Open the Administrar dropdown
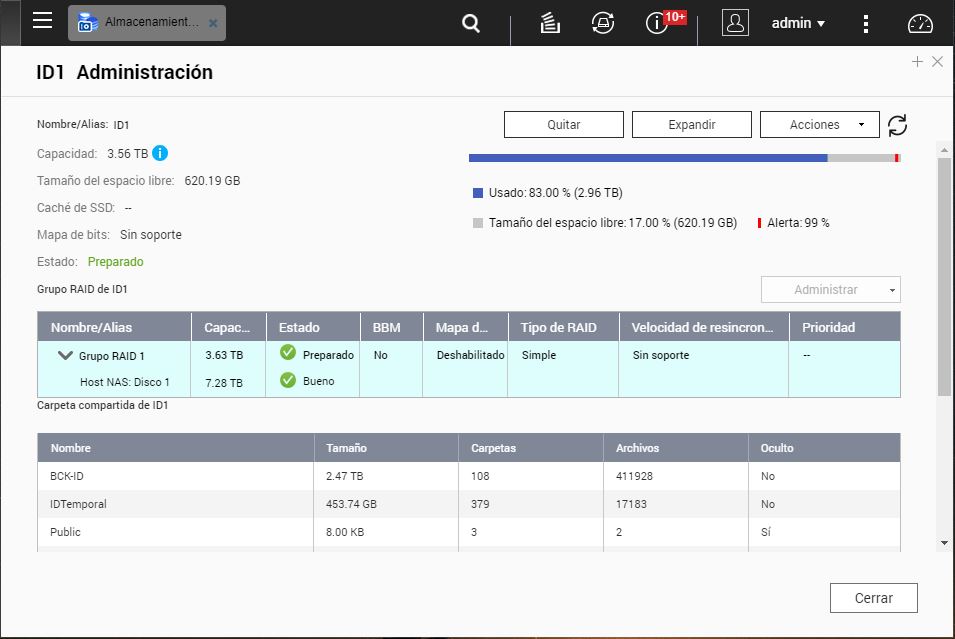Image resolution: width=955 pixels, height=639 pixels. [830, 290]
